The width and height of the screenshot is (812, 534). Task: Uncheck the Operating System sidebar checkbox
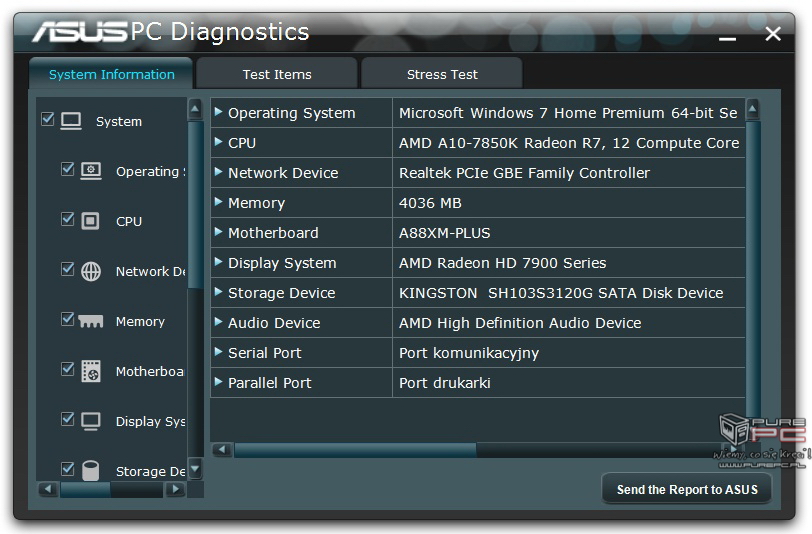(68, 169)
